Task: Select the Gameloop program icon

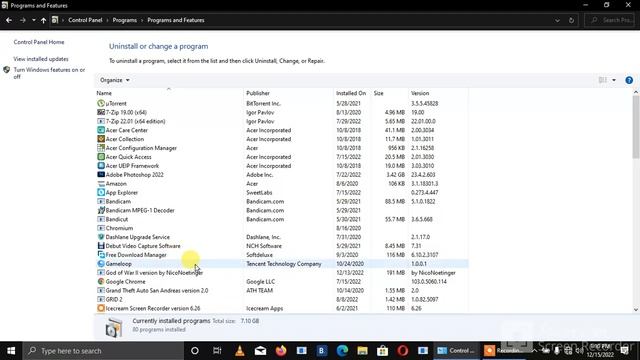Action: tap(101, 264)
